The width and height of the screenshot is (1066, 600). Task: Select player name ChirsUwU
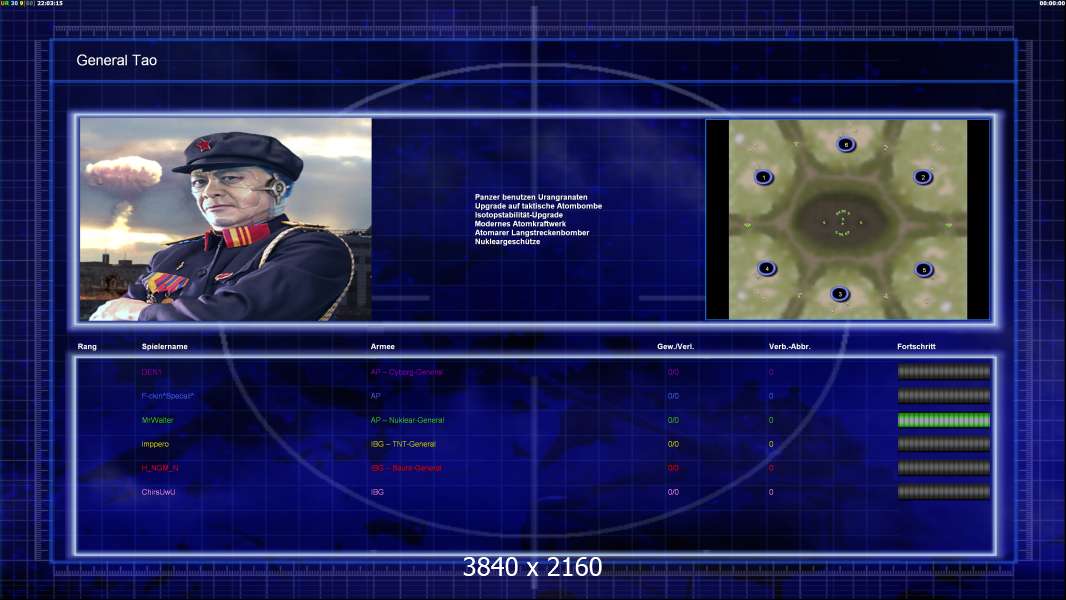click(158, 492)
